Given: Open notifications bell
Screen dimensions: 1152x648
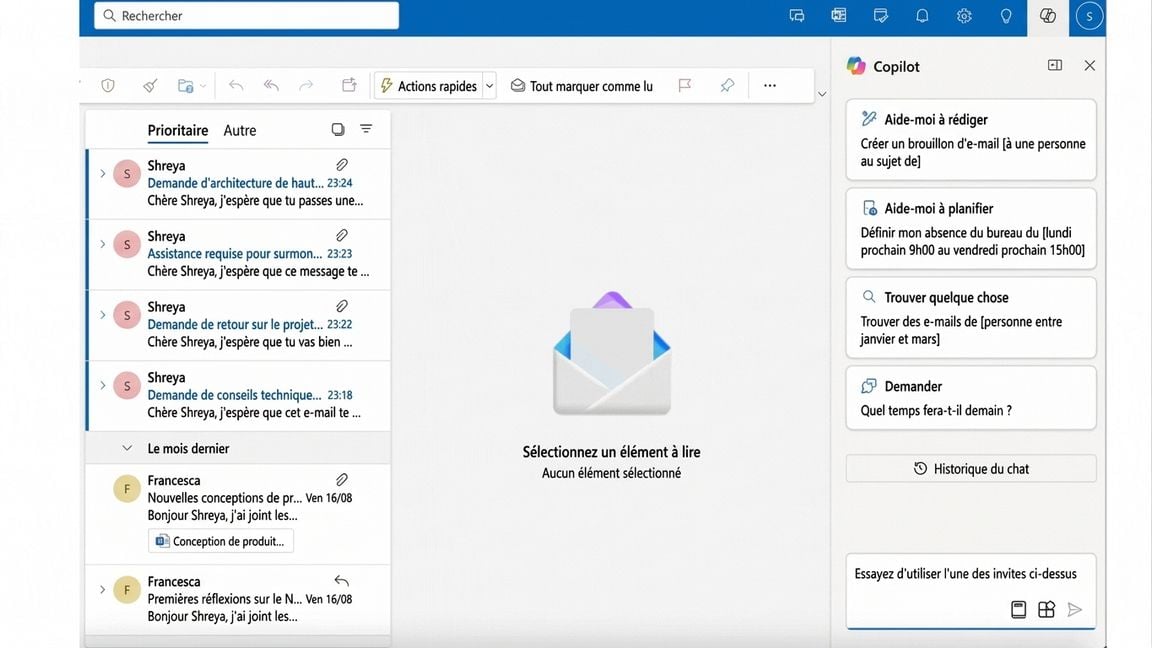Looking at the screenshot, I should (x=922, y=15).
